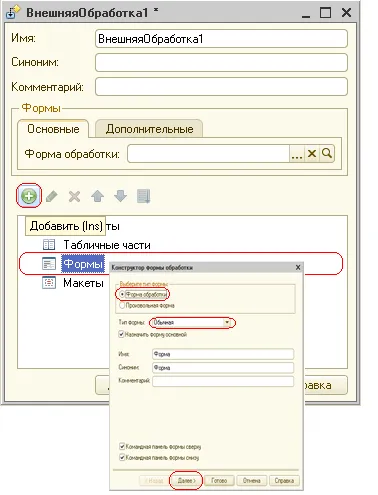Image resolution: width=378 pixels, height=495 pixels.
Task: Toggle Командная панель формы снизу checkbox
Action: (x=122, y=458)
